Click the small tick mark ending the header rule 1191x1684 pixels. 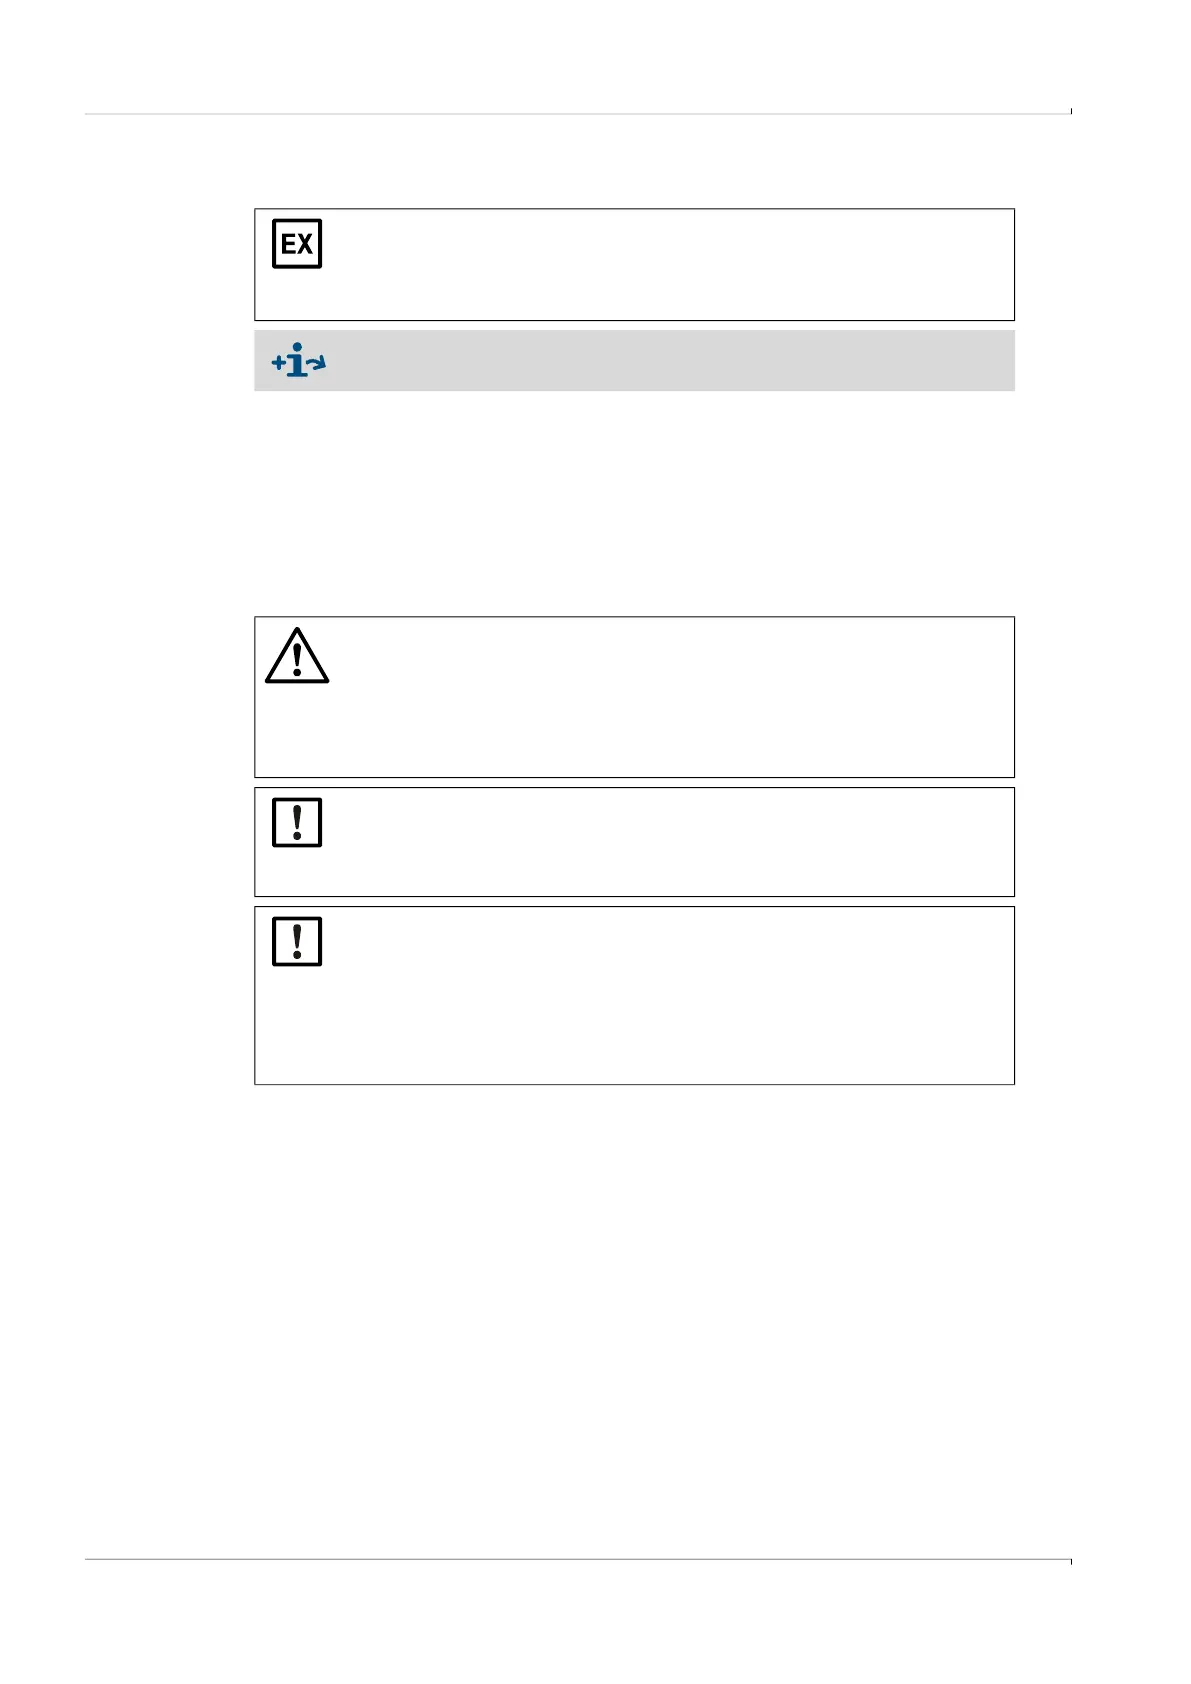tap(1071, 111)
